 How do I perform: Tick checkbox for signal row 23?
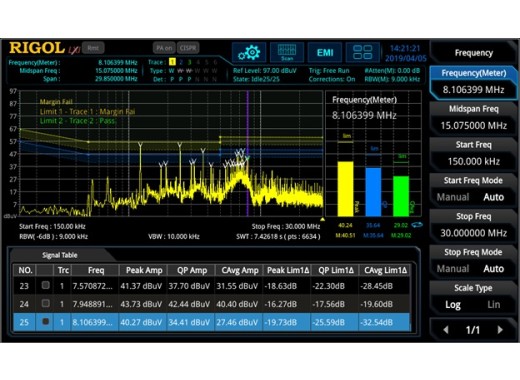click(46, 285)
